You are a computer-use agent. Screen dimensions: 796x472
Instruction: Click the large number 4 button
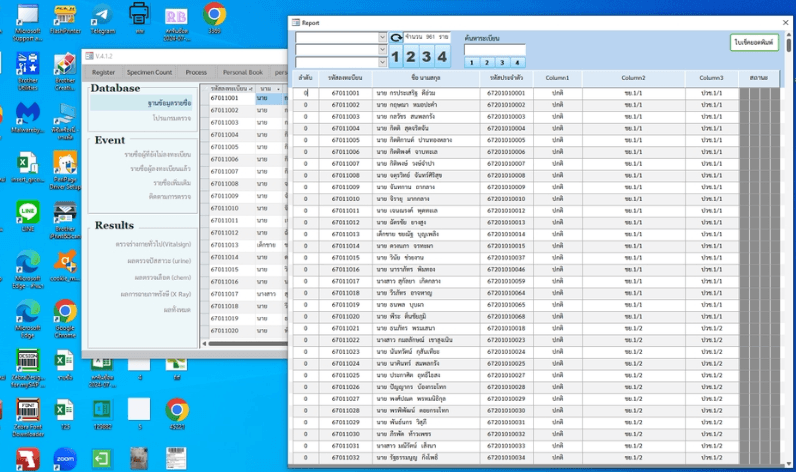[x=442, y=57]
